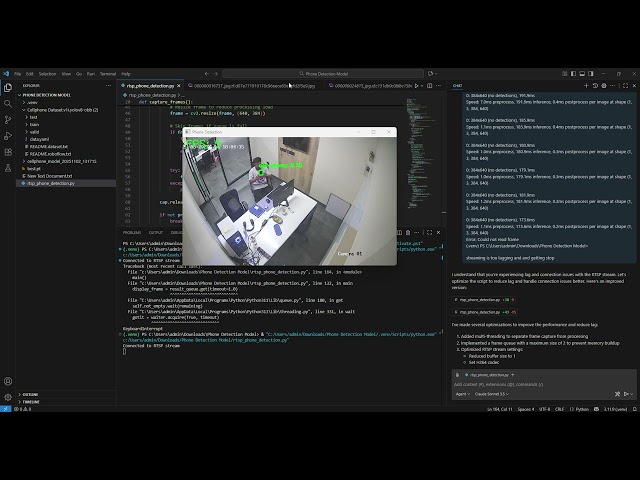Go forward with the navigation arrow
Screen dimensions: 640x480
coord(216,74)
